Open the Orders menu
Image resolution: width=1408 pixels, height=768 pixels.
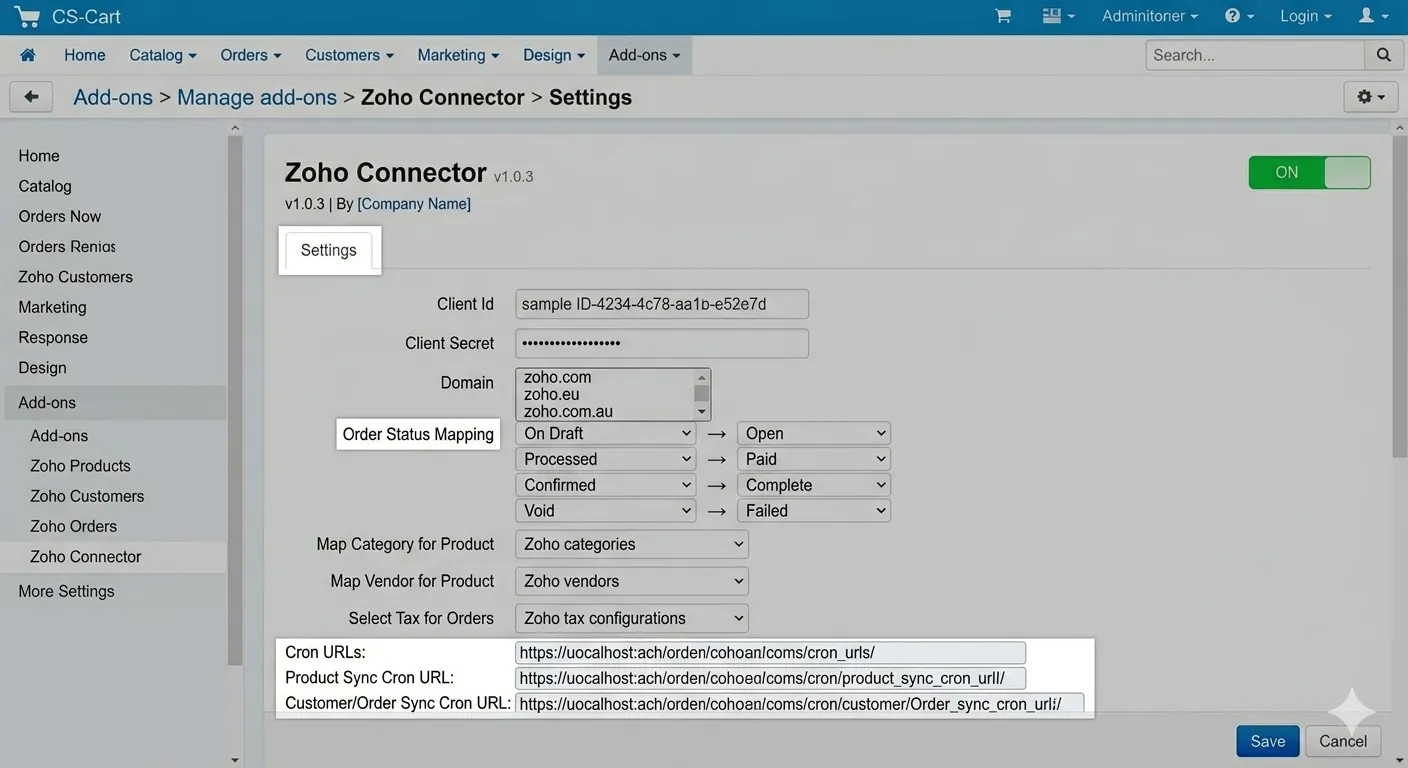(x=251, y=55)
